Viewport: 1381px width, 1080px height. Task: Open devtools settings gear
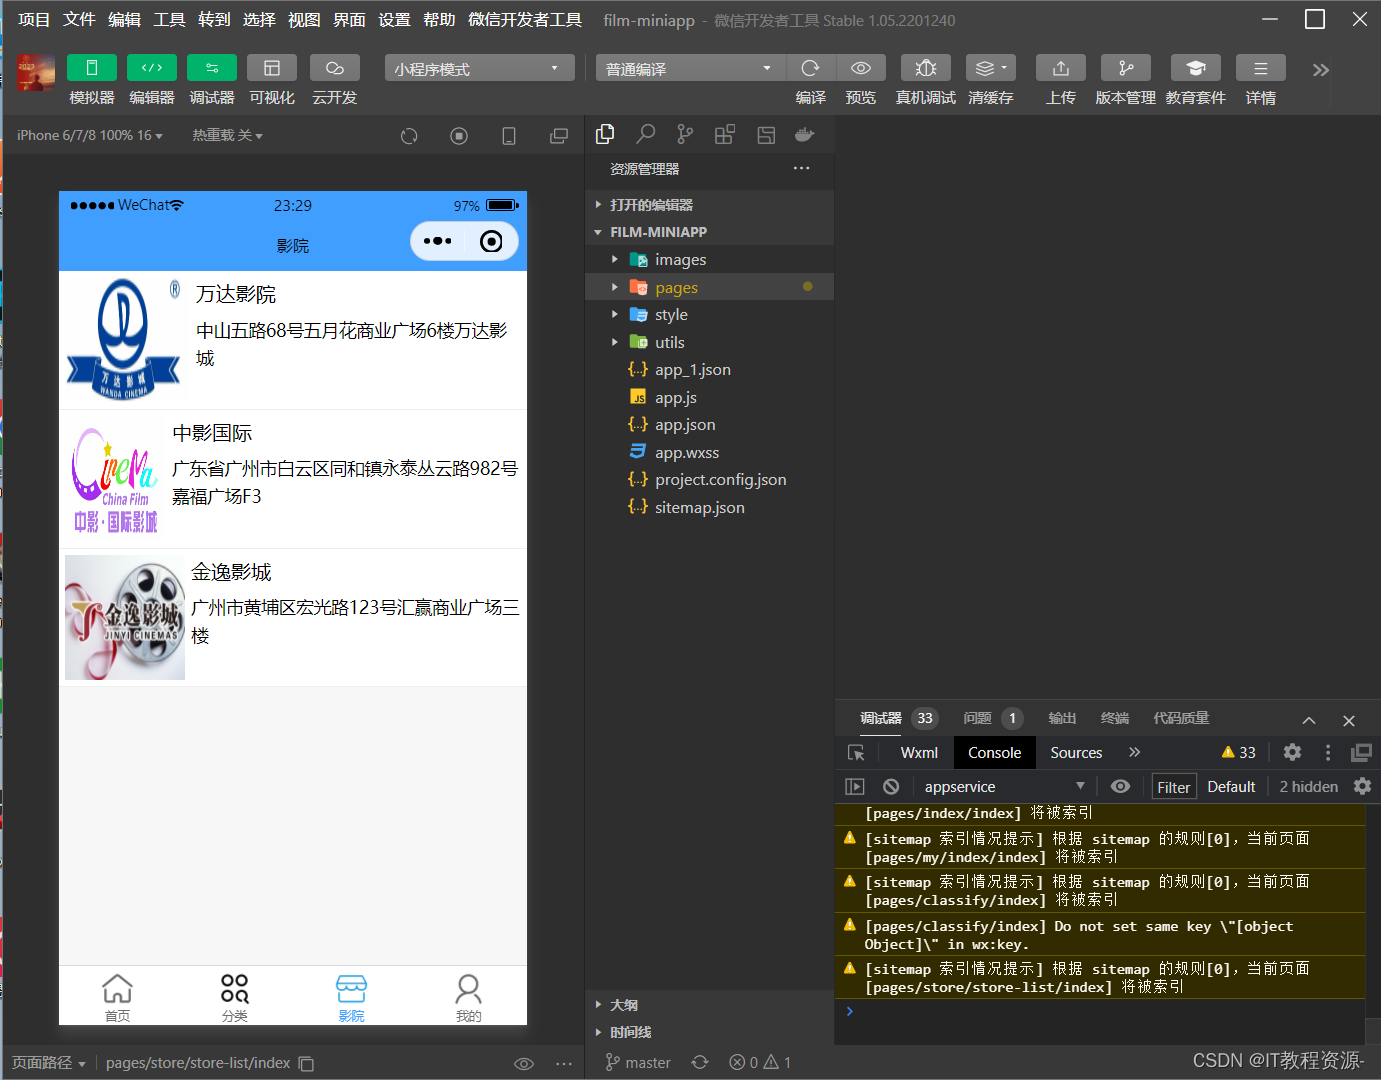pos(1292,752)
